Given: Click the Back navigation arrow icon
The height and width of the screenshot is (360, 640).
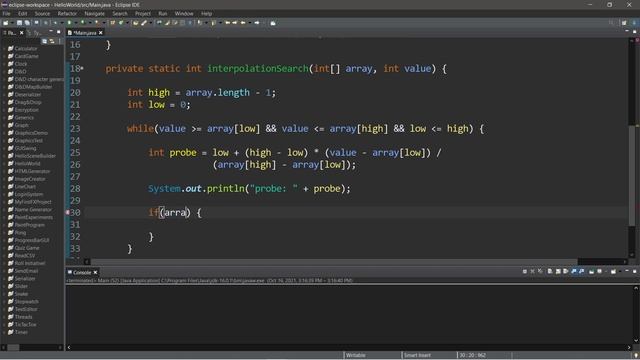Looking at the screenshot, I should 243,23.
